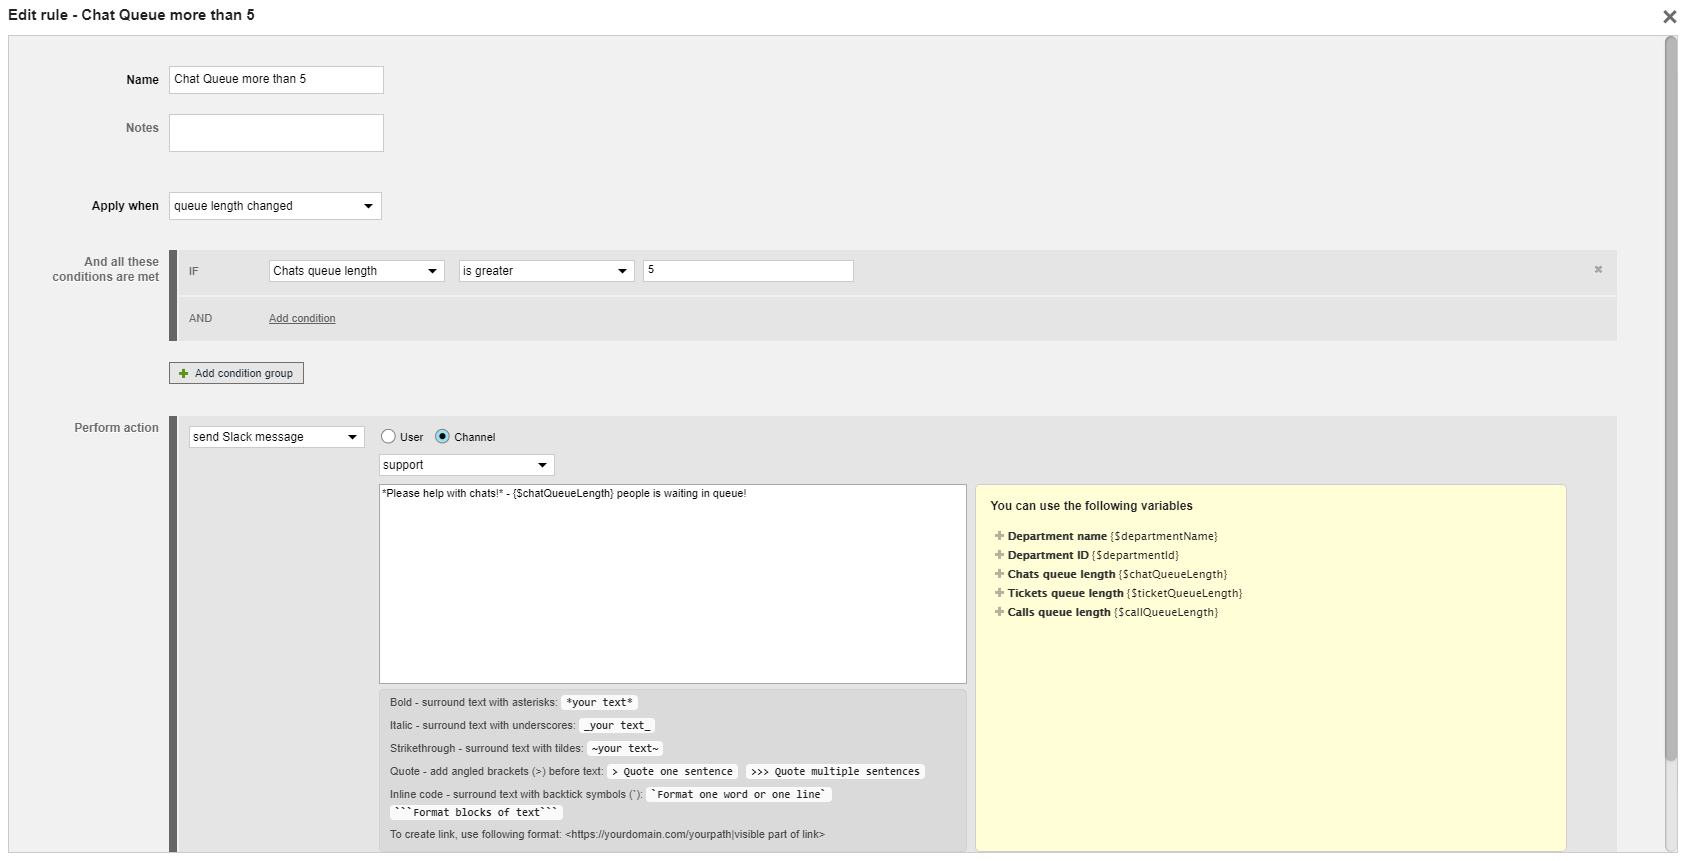The height and width of the screenshot is (861, 1685).
Task: Close the Edit rule dialog
Action: pyautogui.click(x=1669, y=17)
